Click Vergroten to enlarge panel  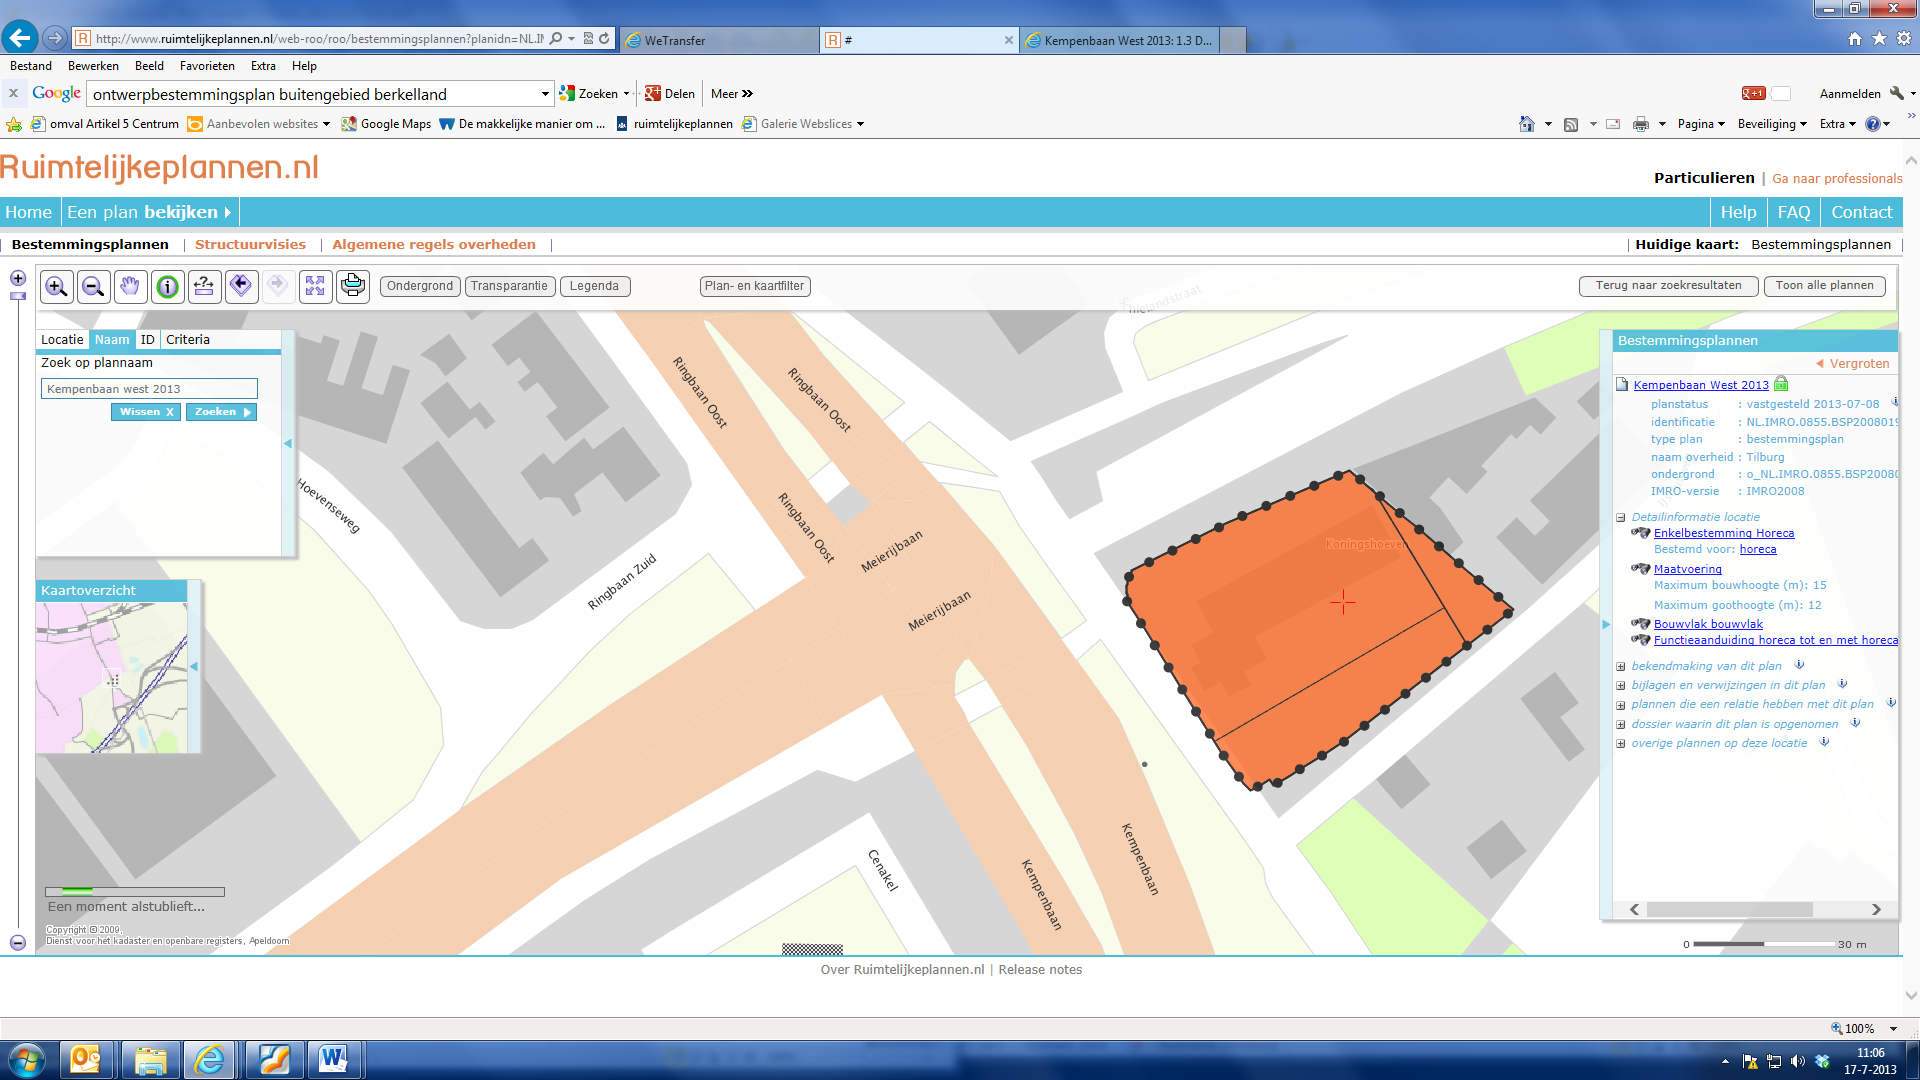(x=1853, y=364)
